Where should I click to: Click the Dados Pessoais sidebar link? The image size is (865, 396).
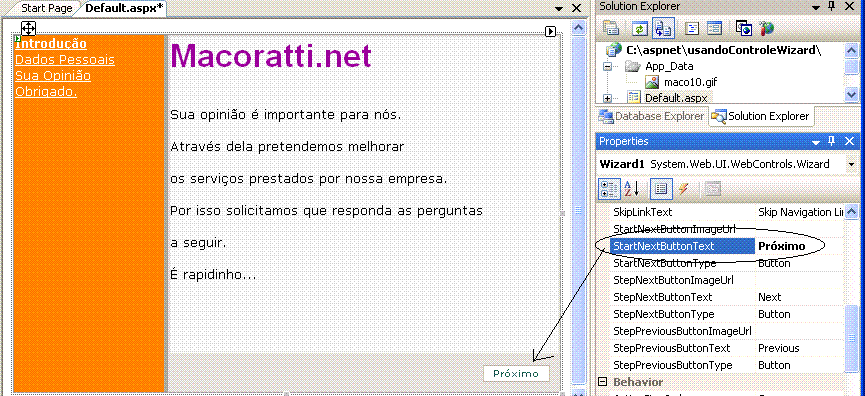[x=65, y=60]
